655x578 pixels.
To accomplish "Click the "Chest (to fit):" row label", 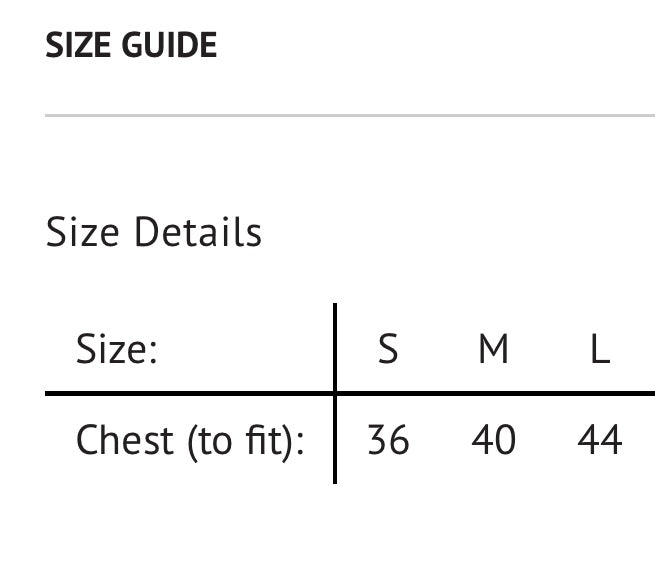I will click(x=190, y=440).
